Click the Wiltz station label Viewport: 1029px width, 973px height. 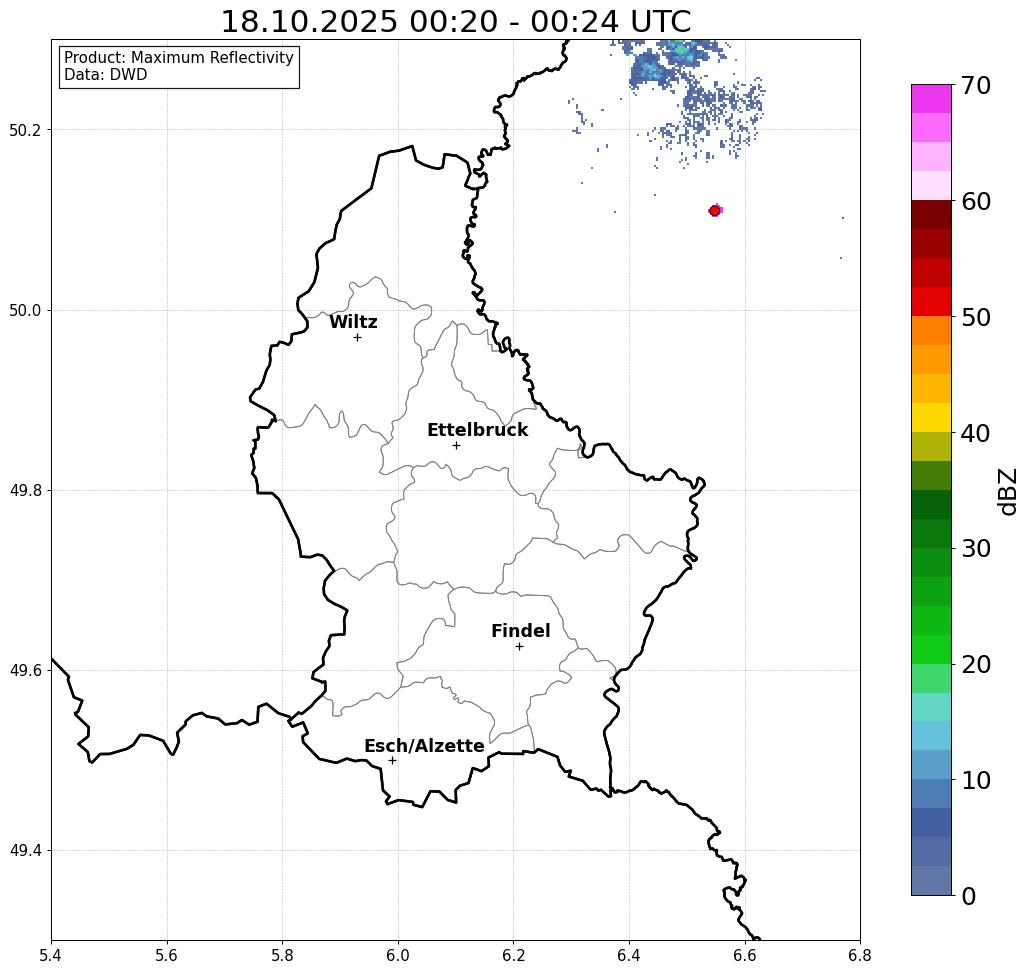pos(353,322)
